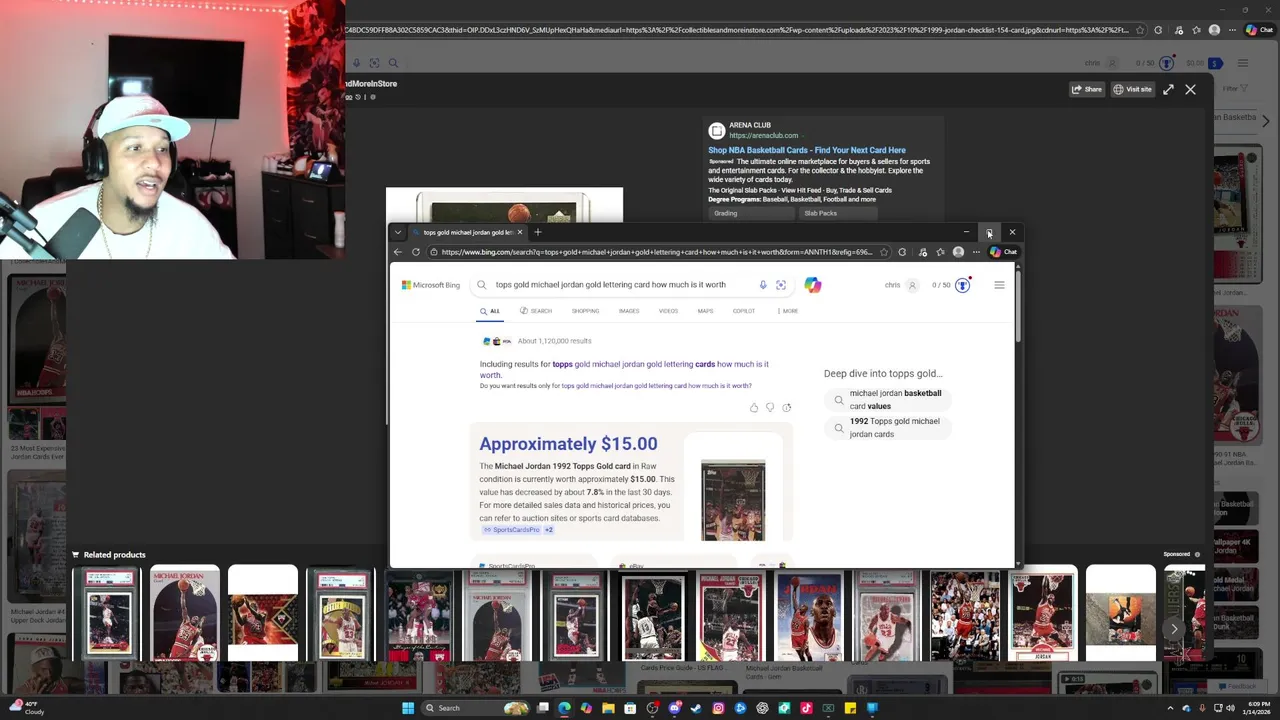Viewport: 1280px width, 720px height.
Task: Click the Visit site button in image viewer
Action: coord(1133,89)
